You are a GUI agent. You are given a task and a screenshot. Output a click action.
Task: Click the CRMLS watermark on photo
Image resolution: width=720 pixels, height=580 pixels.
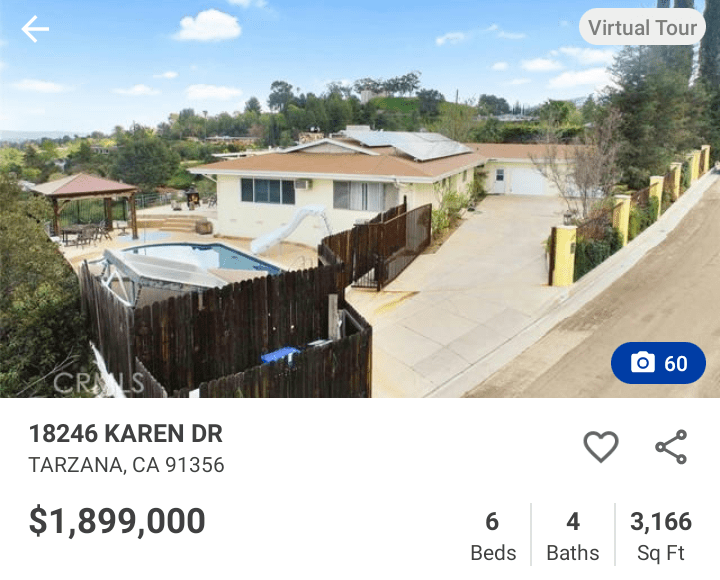coord(99,383)
